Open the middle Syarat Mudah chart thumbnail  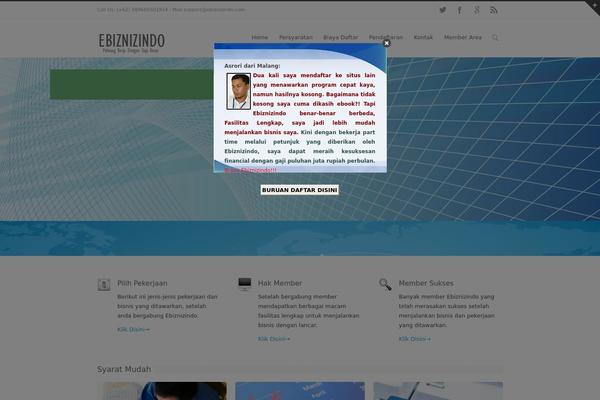click(300, 391)
